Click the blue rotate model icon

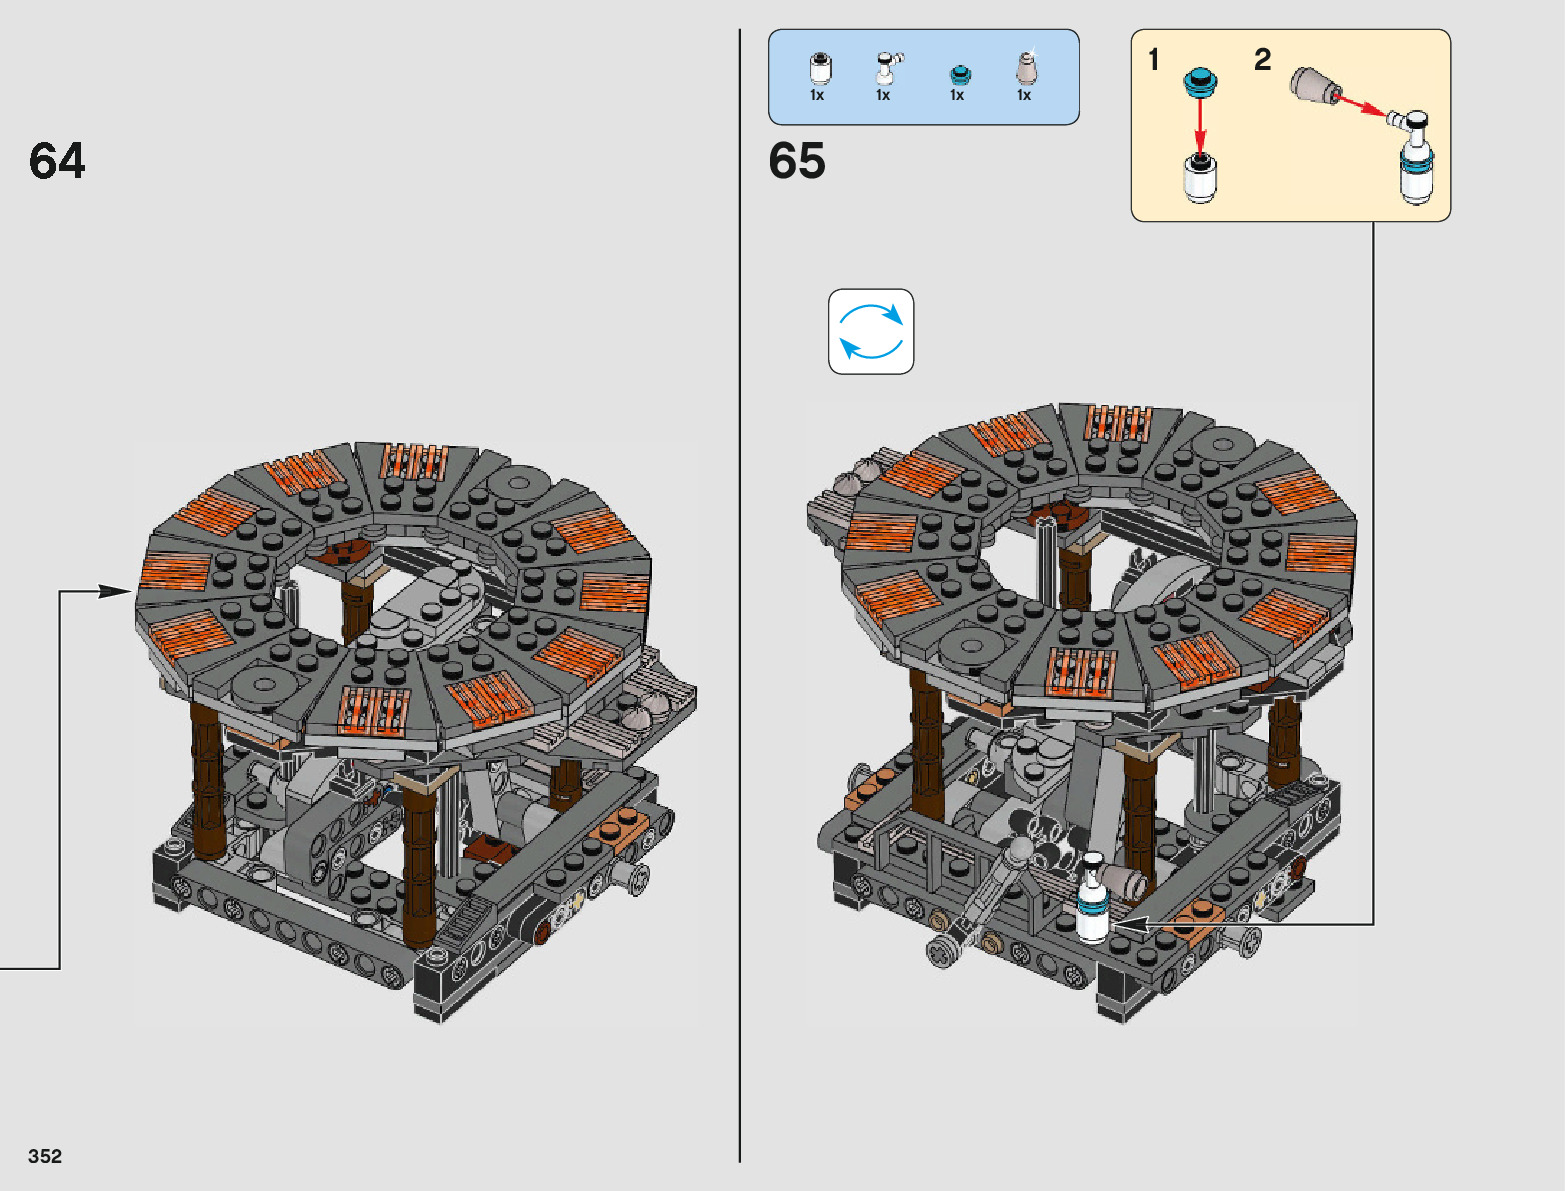pos(871,332)
